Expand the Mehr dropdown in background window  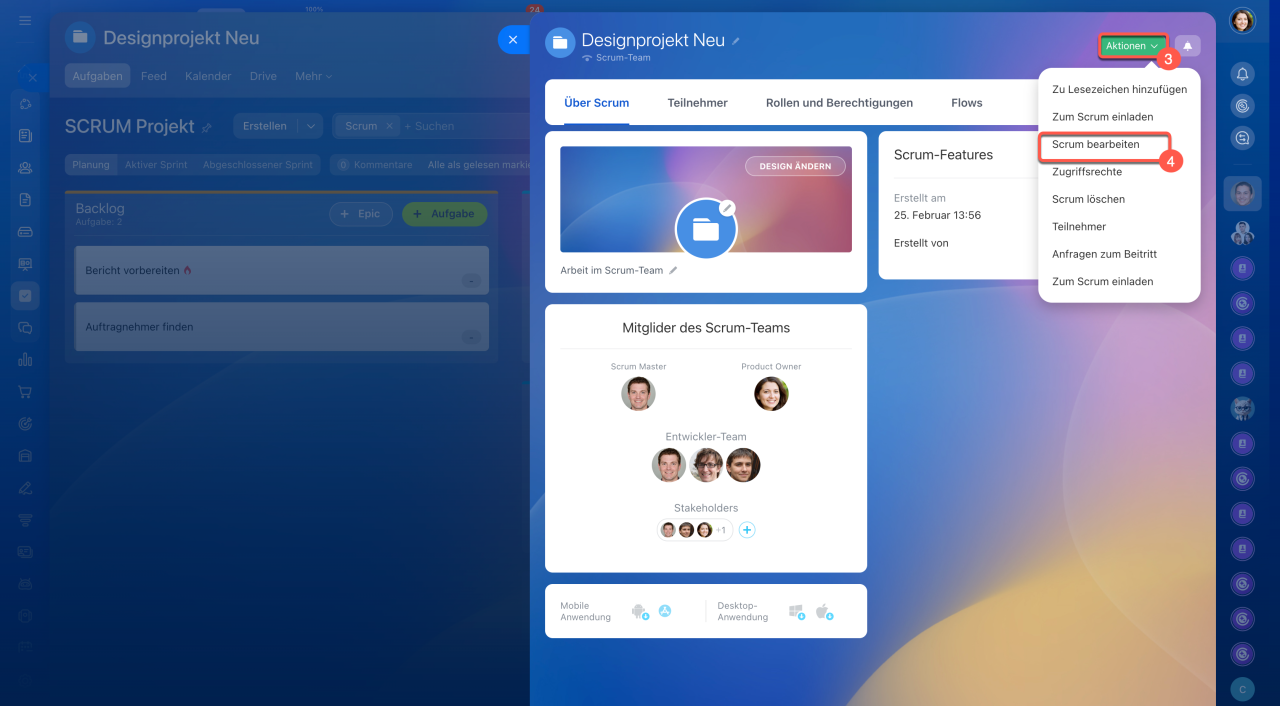tap(313, 76)
